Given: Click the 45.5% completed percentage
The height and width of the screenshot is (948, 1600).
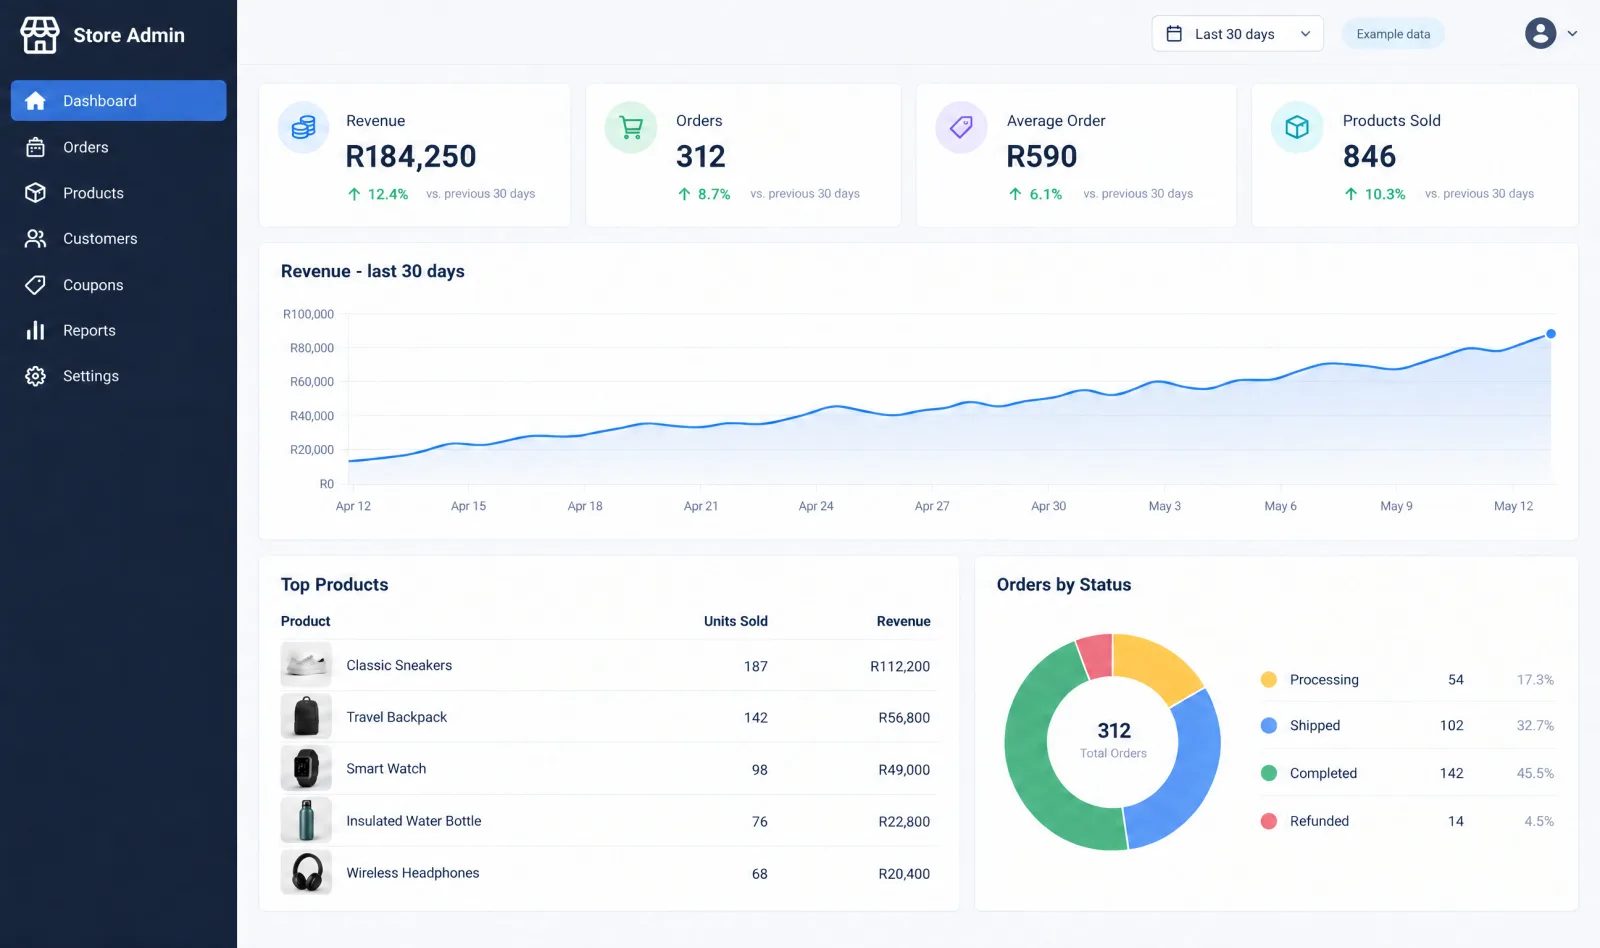Looking at the screenshot, I should [1535, 773].
